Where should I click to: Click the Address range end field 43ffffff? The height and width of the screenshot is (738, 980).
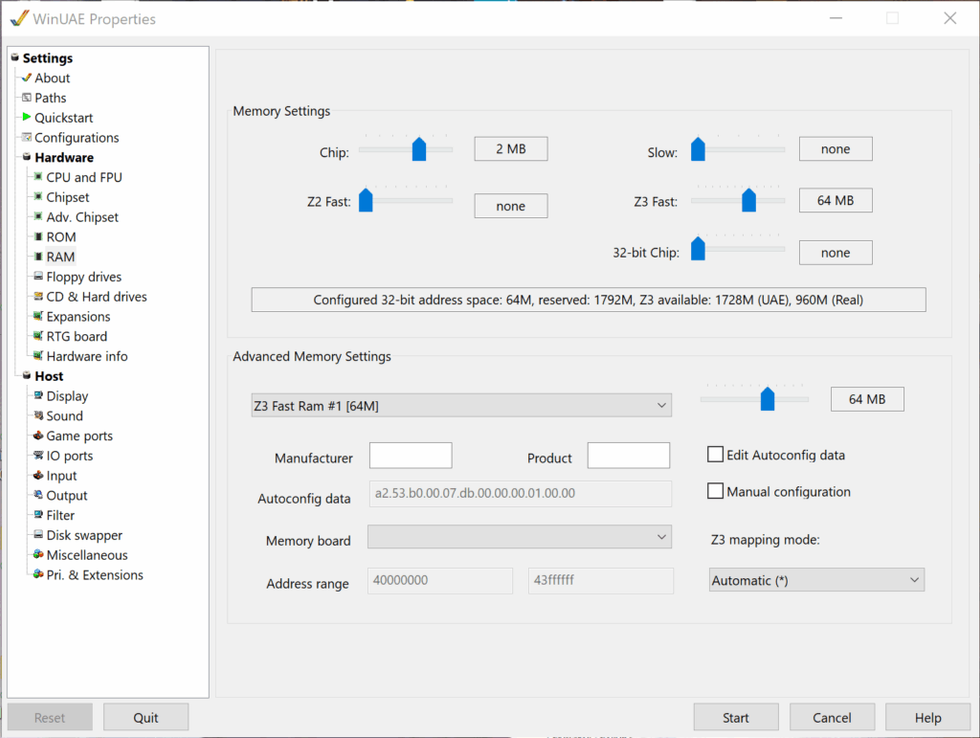pyautogui.click(x=601, y=581)
